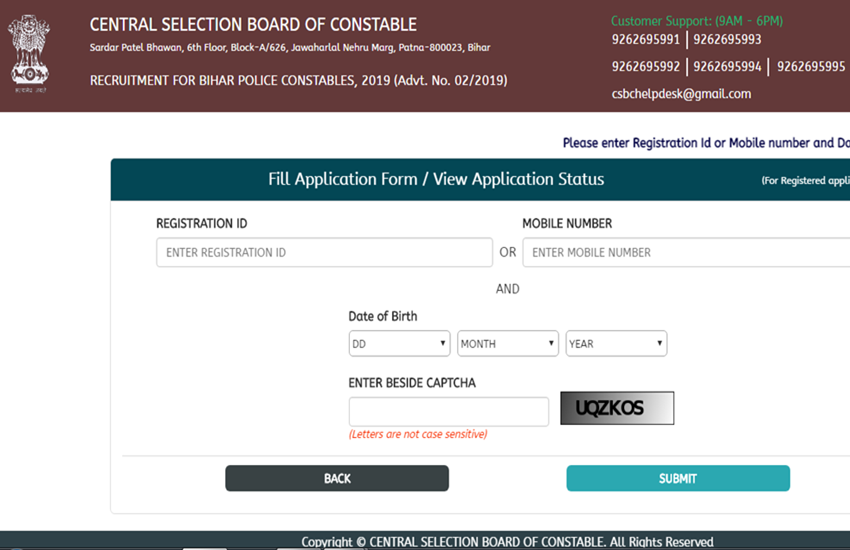Open the DD day dropdown
850x550 pixels.
(399, 344)
